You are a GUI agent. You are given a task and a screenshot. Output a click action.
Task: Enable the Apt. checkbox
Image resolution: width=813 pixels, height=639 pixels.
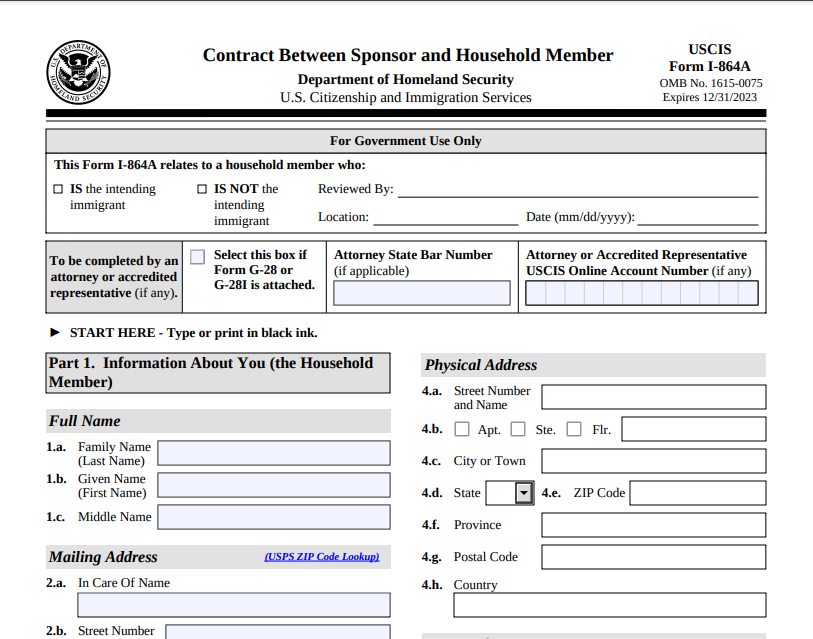[461, 428]
